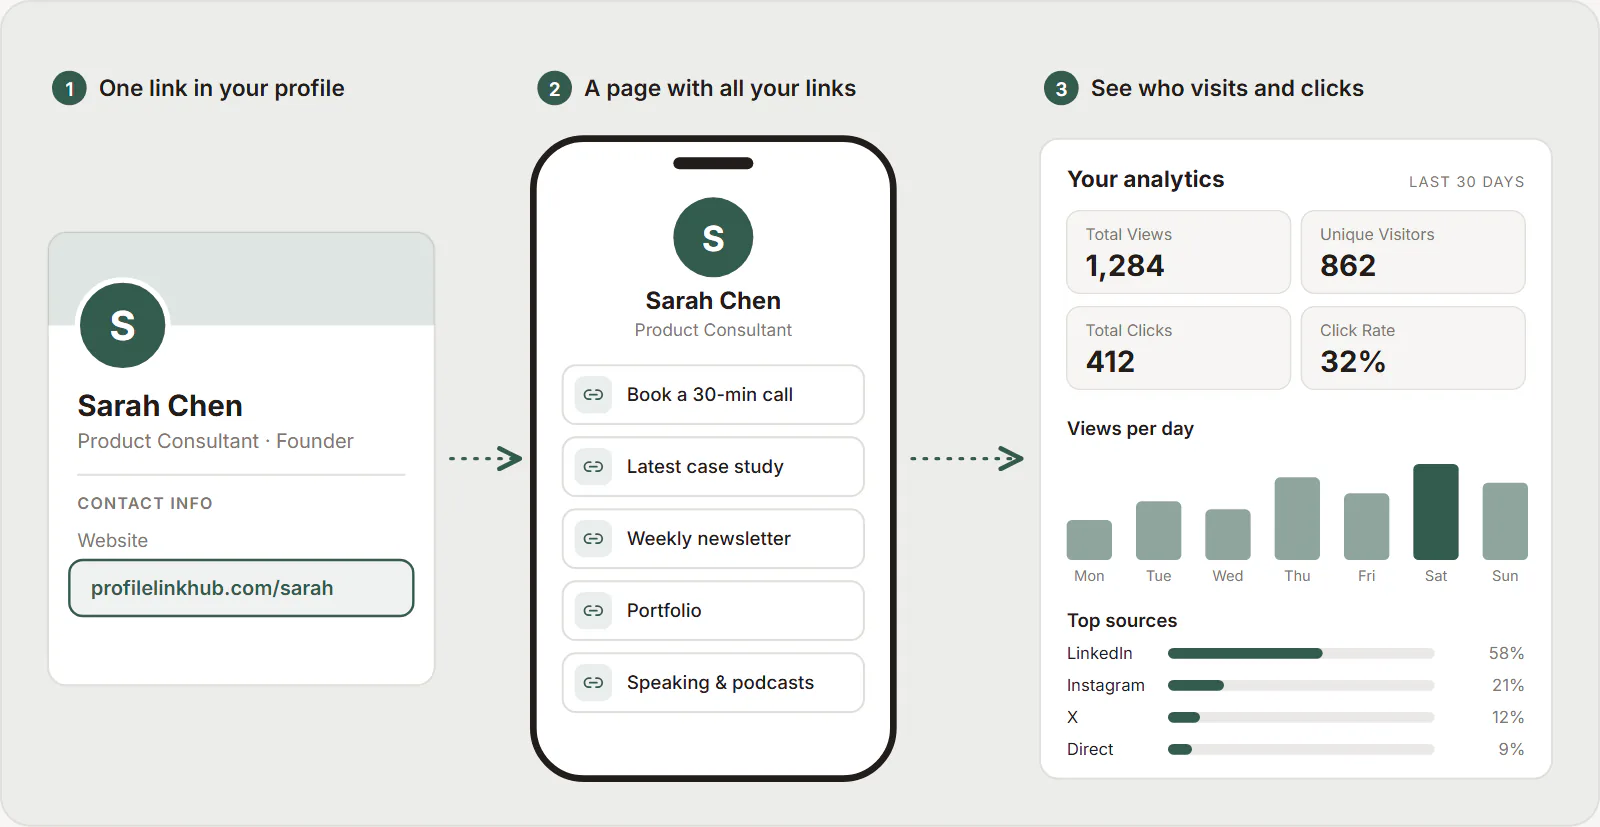Select the Total Views card
1600x827 pixels.
1179,252
